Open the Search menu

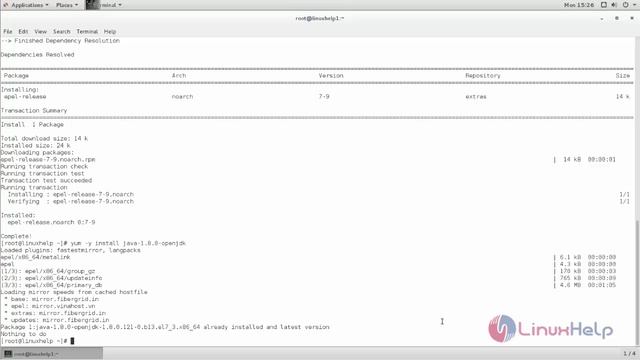pyautogui.click(x=62, y=31)
